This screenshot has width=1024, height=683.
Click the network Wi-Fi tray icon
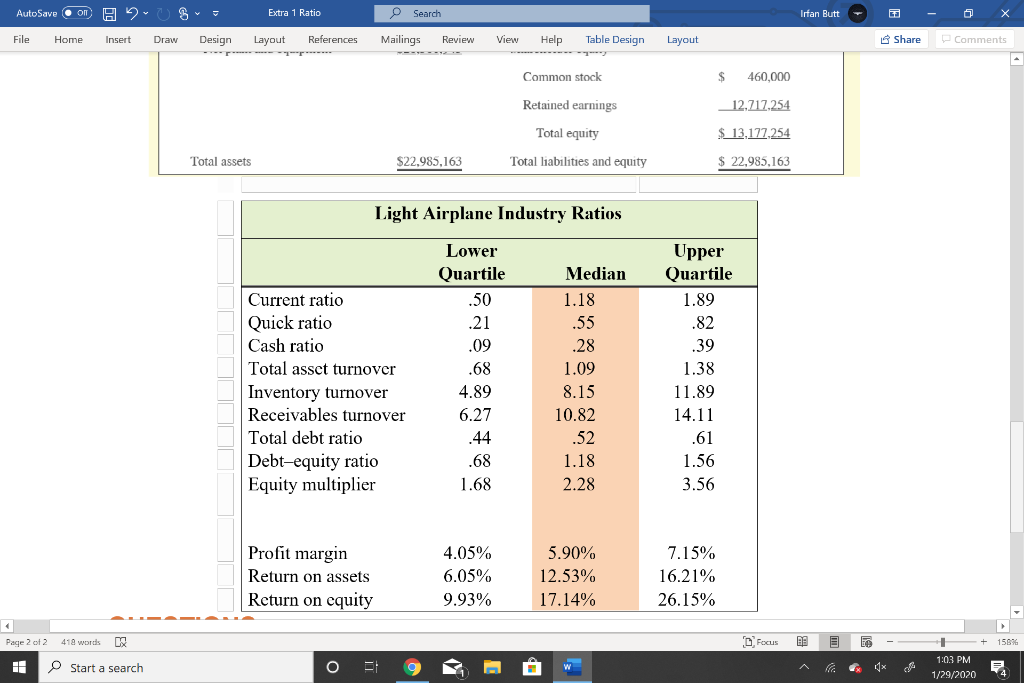point(830,667)
